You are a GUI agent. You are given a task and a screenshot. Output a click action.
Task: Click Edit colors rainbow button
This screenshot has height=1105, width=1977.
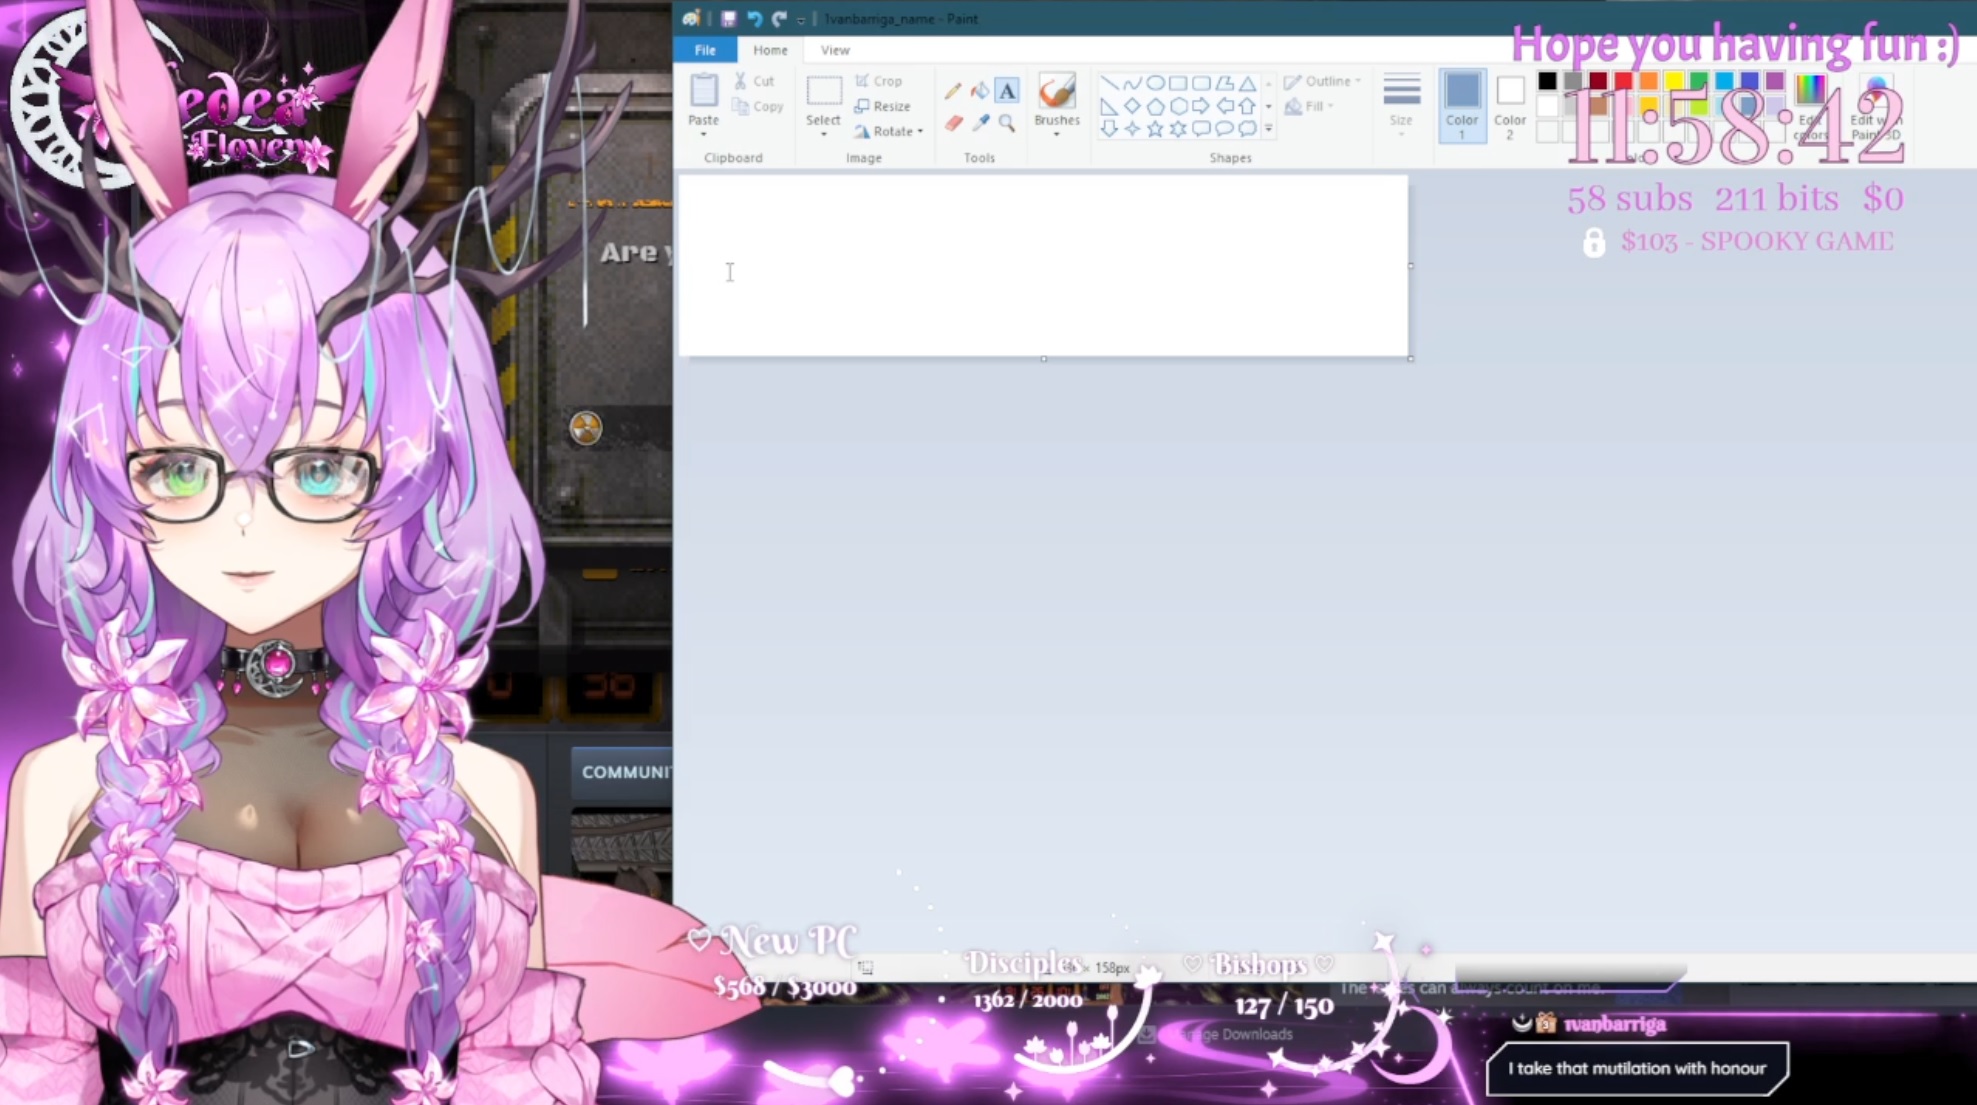pyautogui.click(x=1810, y=106)
